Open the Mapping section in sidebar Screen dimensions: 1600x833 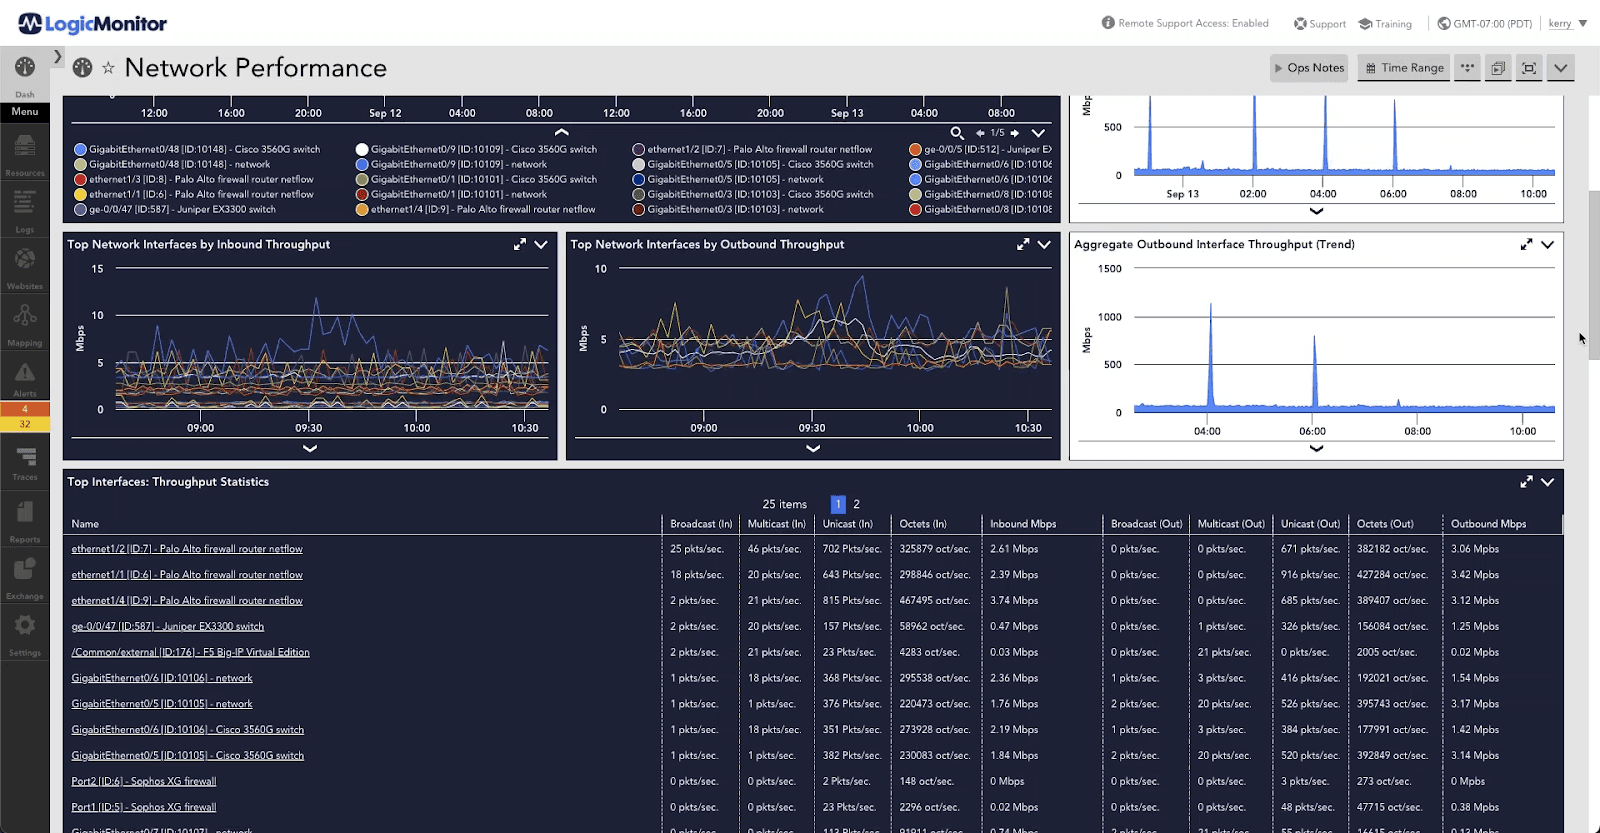click(x=25, y=324)
